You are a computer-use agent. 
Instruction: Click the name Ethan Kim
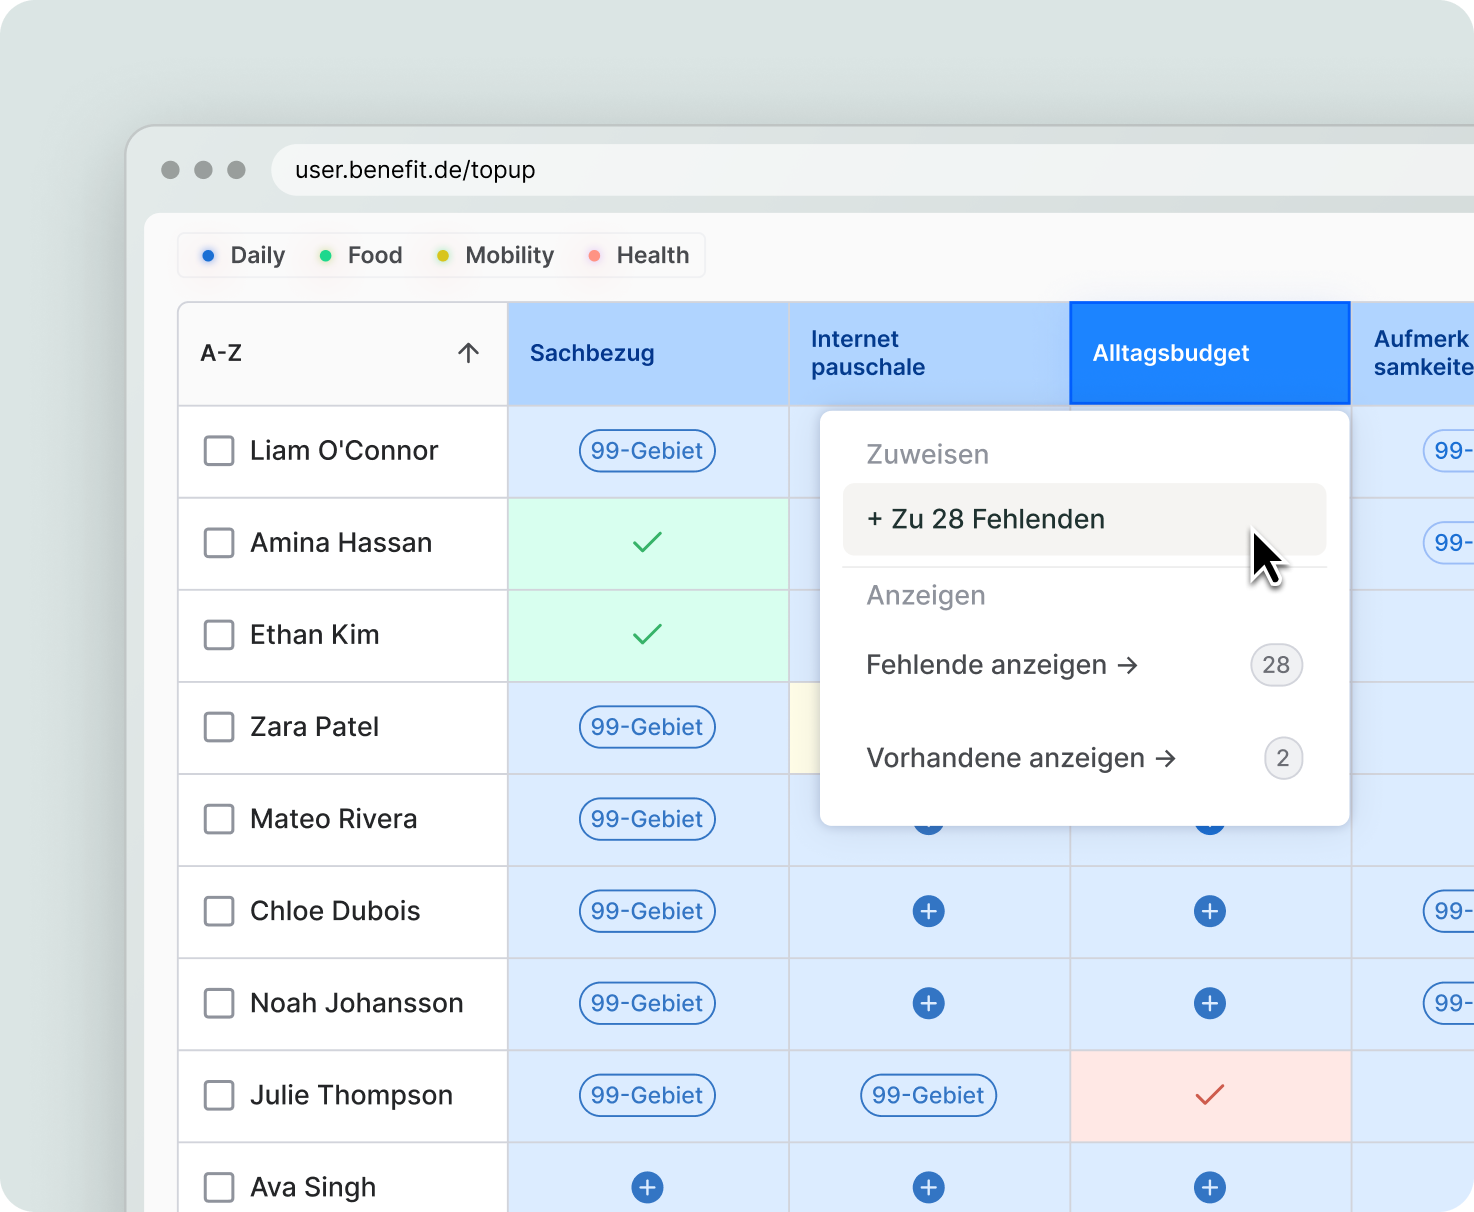click(x=314, y=635)
